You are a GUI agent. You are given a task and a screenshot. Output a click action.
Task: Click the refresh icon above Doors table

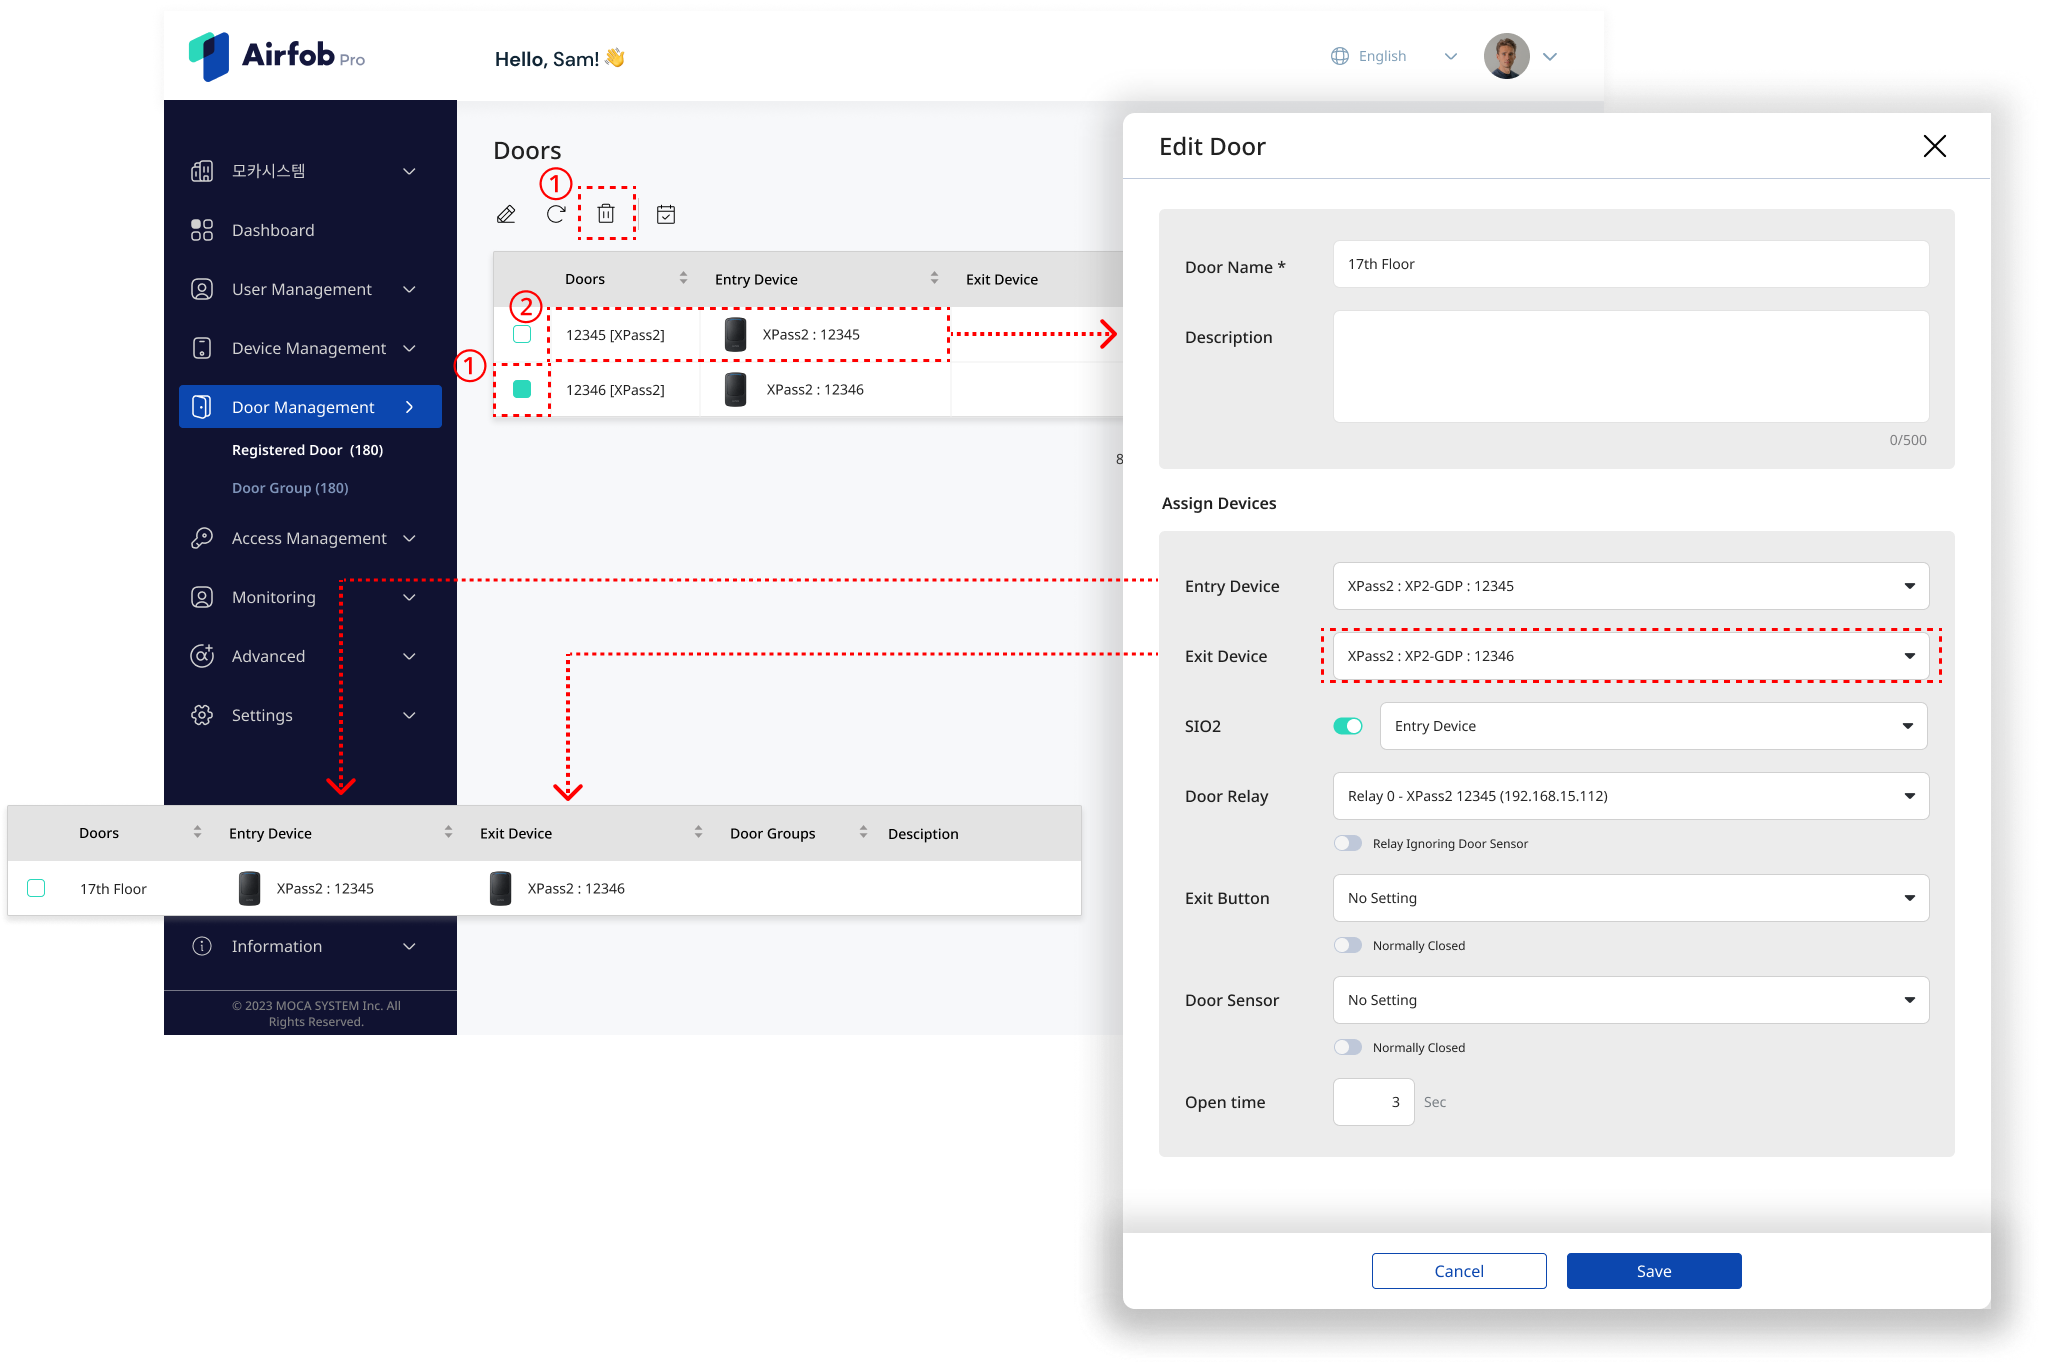(556, 214)
